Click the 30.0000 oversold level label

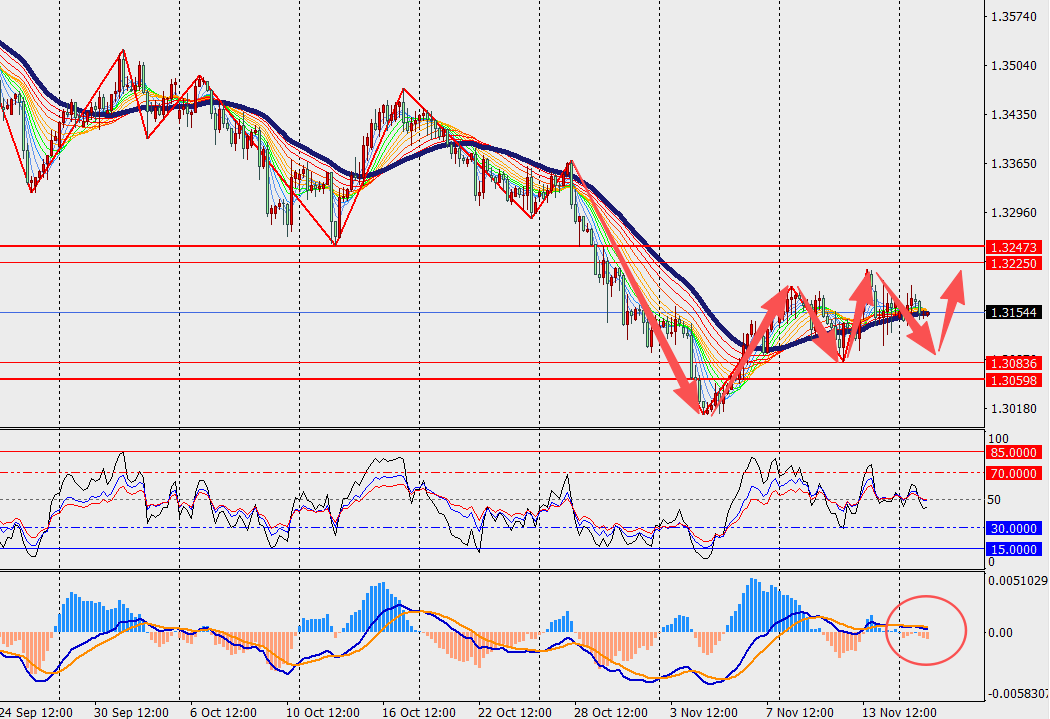1014,528
